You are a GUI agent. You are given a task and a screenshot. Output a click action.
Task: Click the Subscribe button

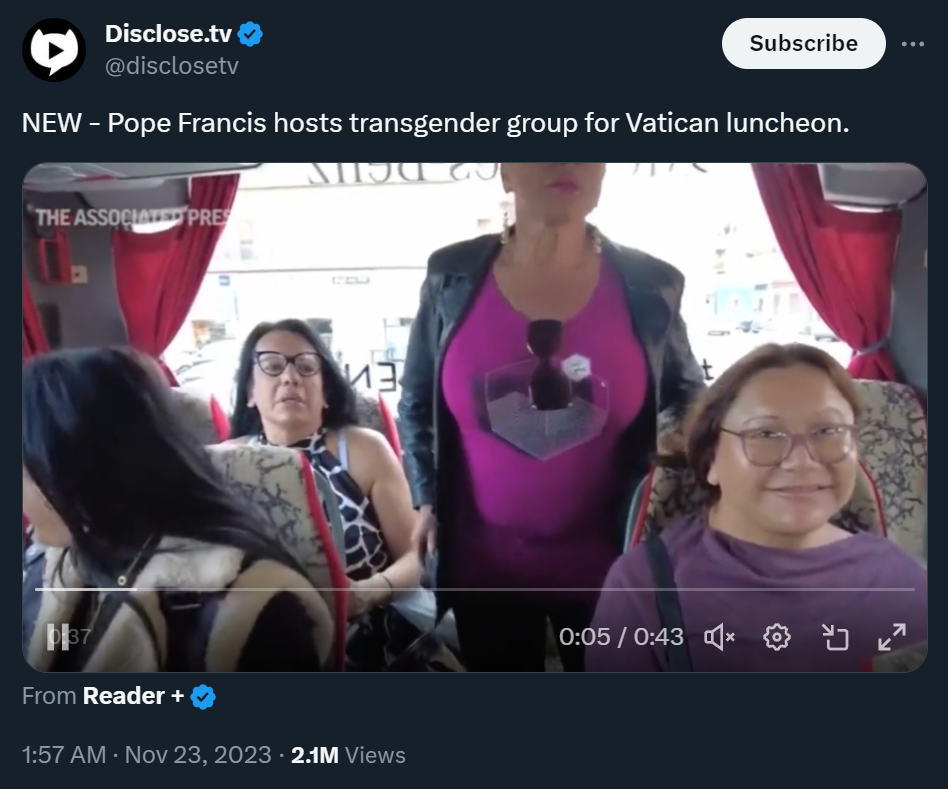tap(803, 44)
